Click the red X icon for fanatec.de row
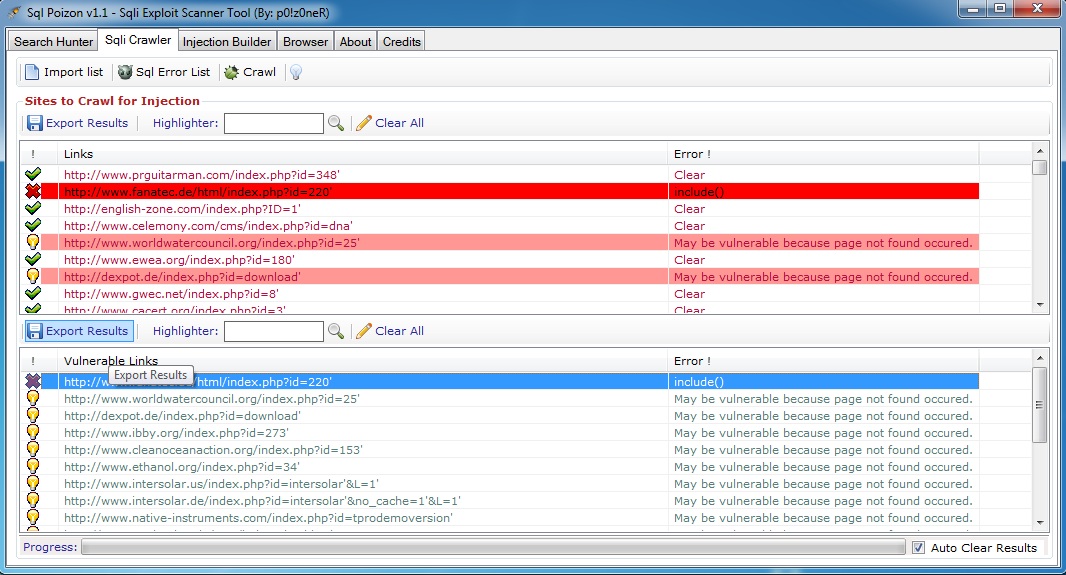This screenshot has height=575, width=1066. tap(33, 191)
